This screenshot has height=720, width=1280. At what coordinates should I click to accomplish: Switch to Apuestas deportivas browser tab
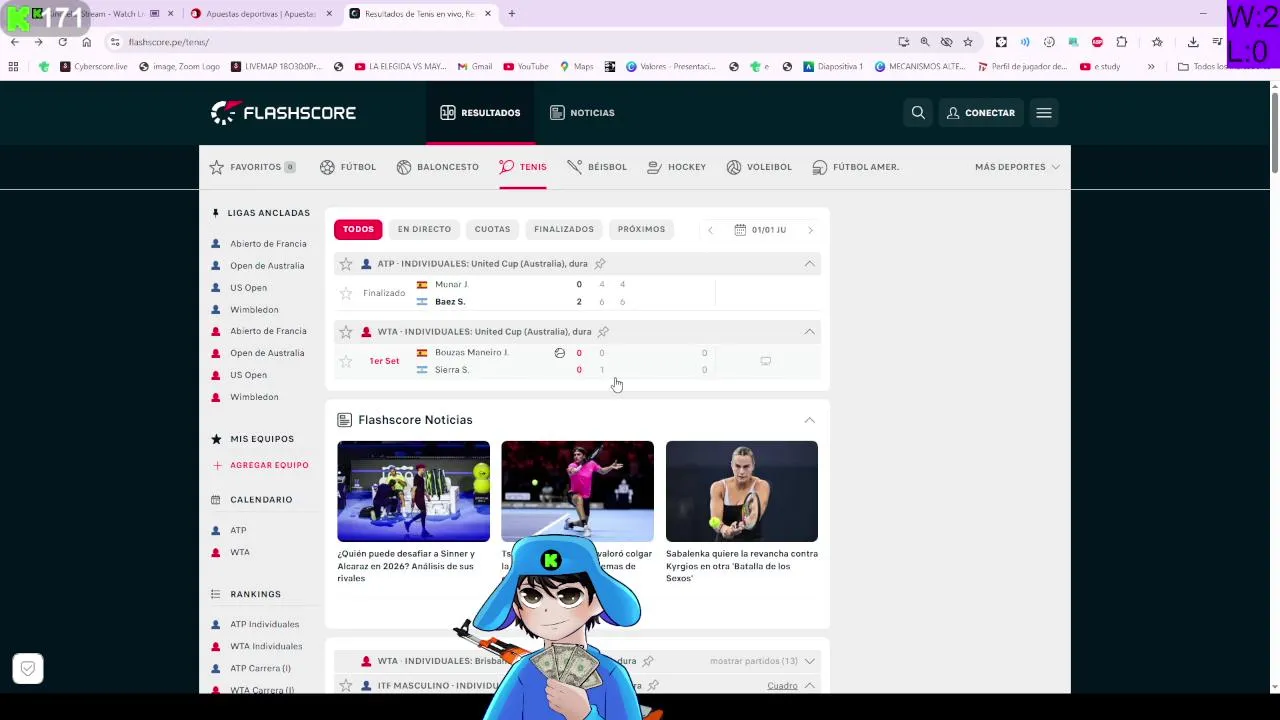tap(262, 14)
